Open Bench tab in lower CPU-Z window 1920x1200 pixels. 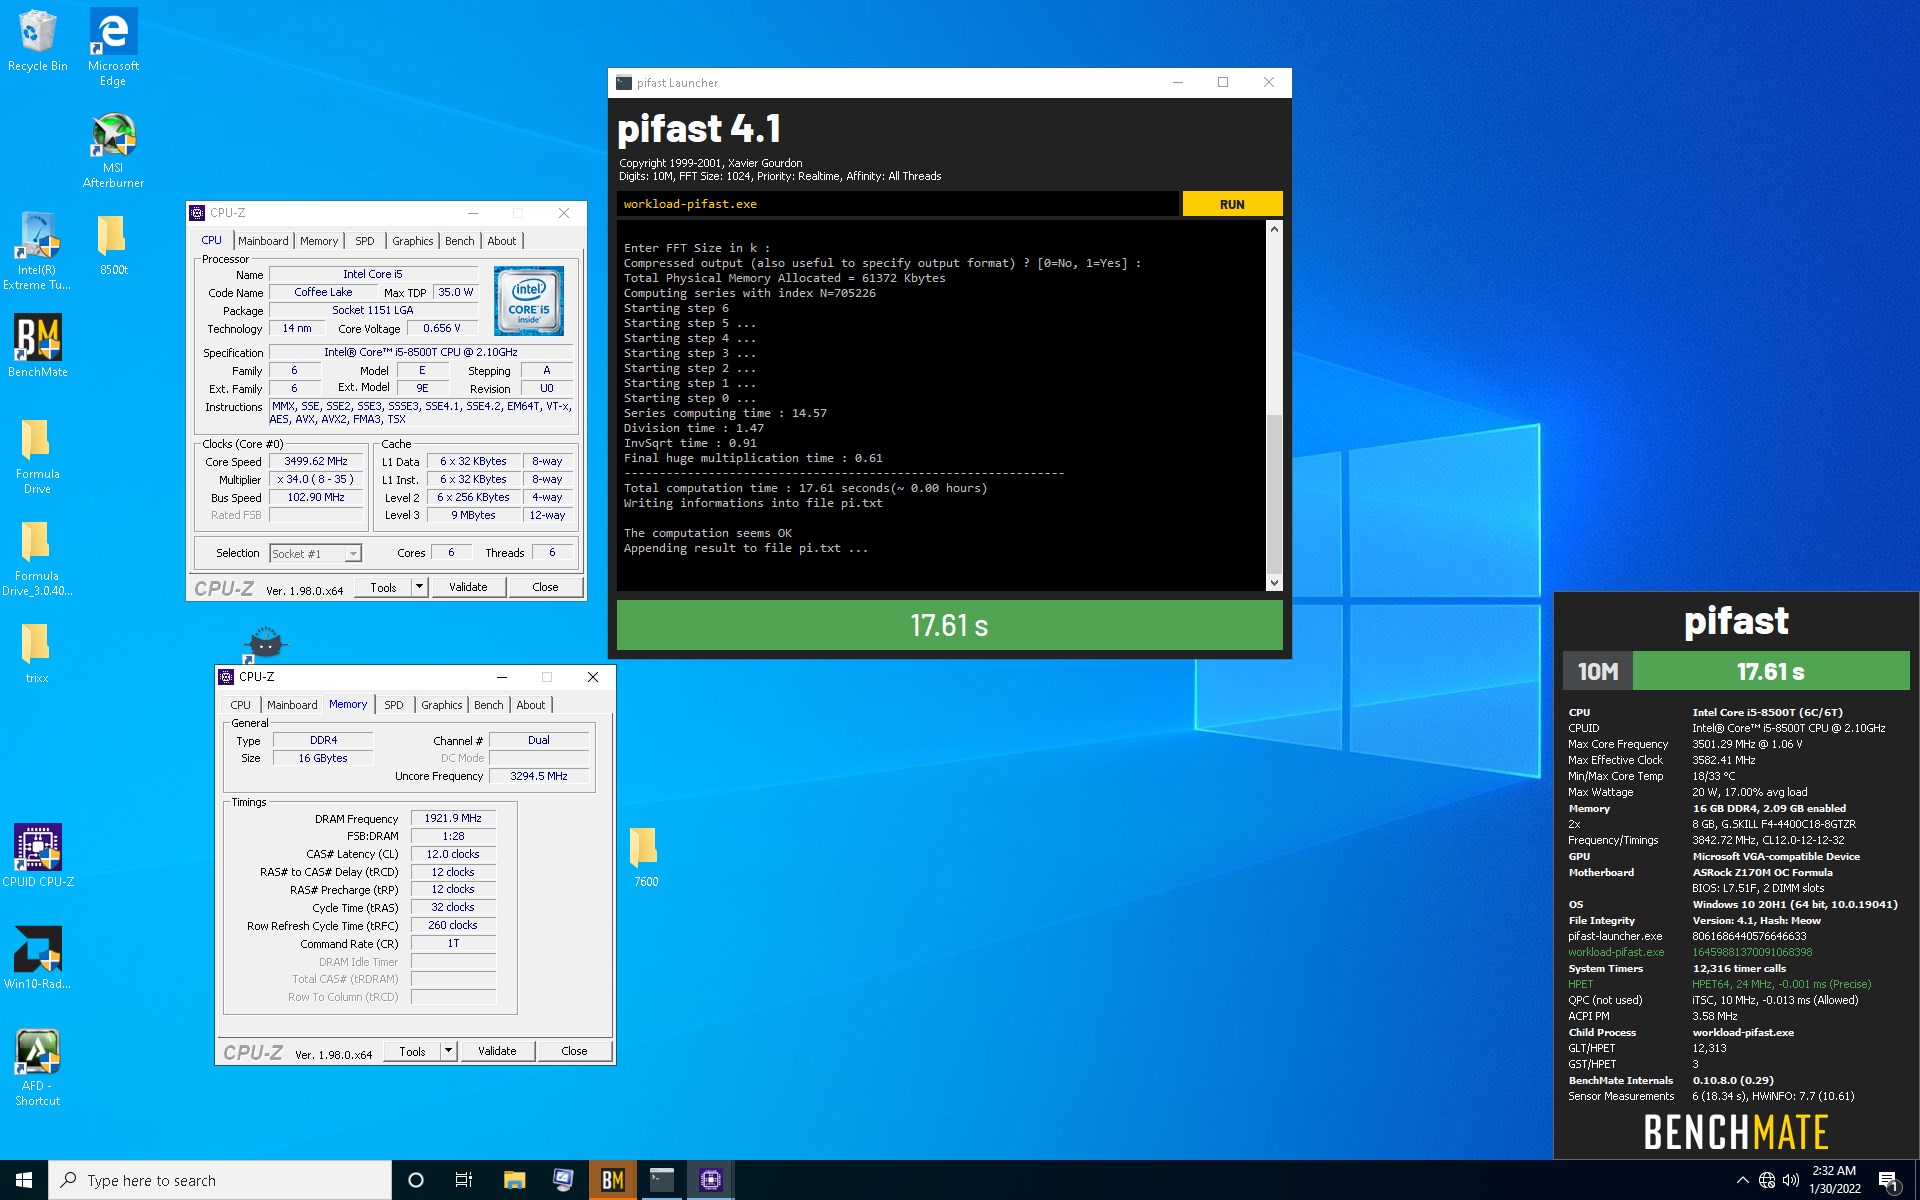click(x=489, y=705)
